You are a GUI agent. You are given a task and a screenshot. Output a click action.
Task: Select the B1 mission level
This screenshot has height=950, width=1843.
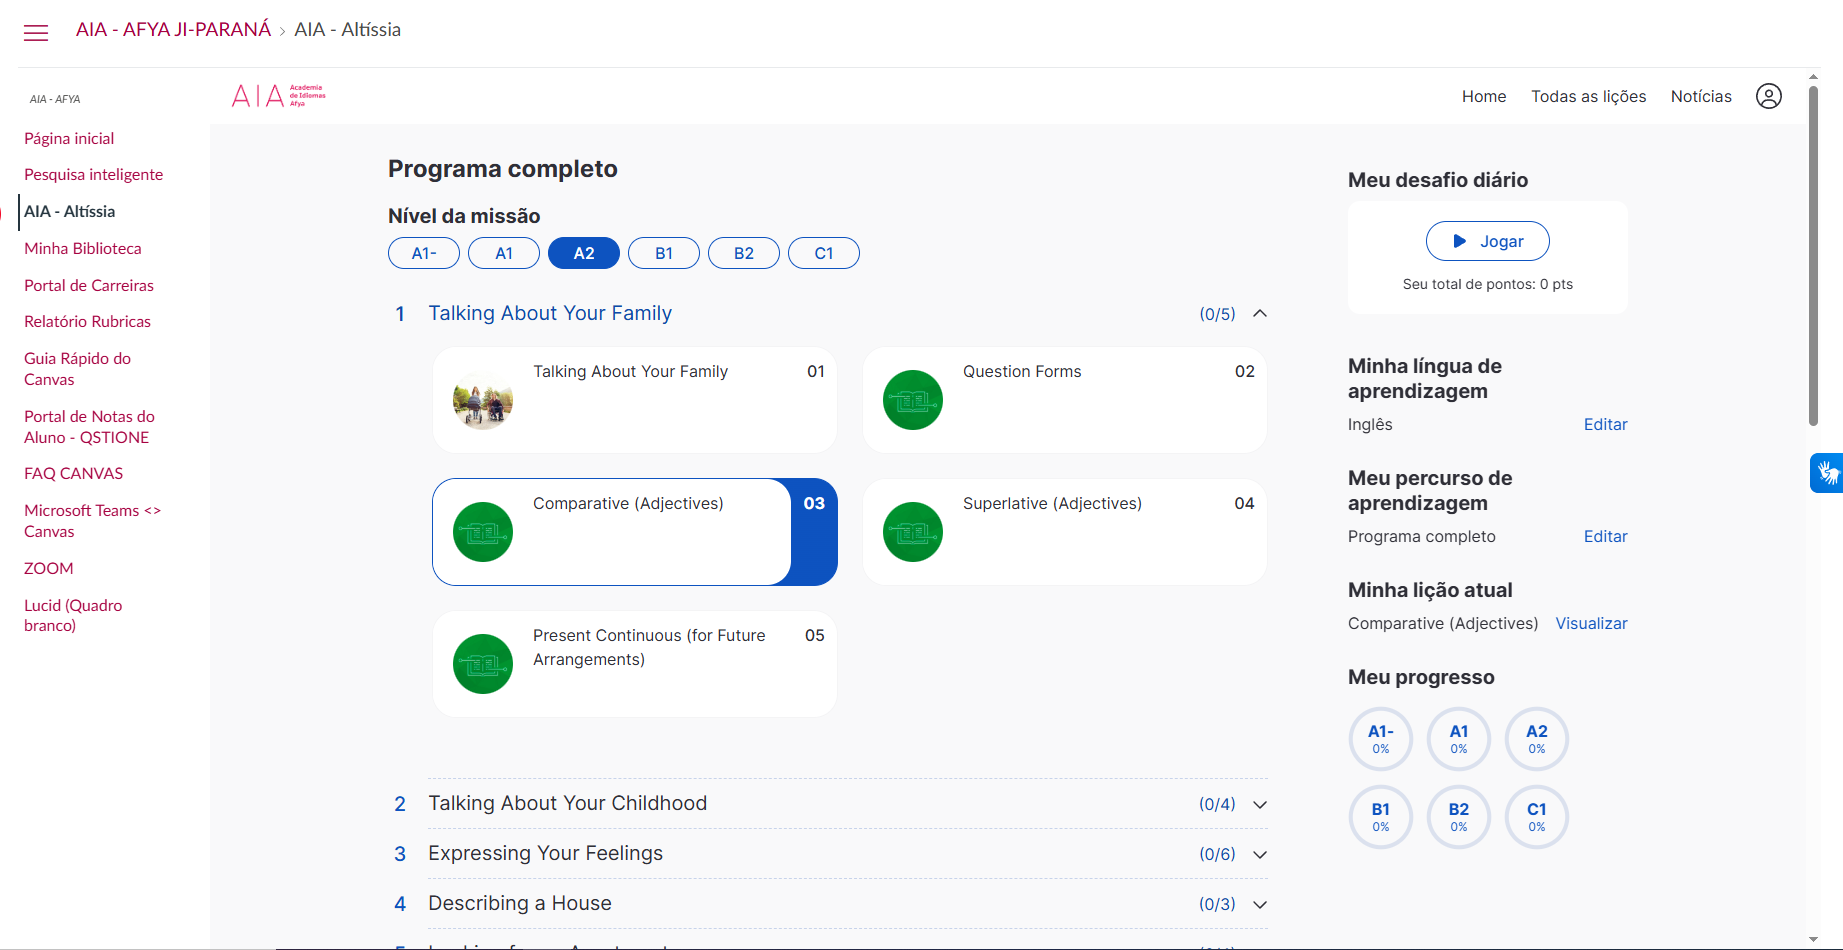664,253
